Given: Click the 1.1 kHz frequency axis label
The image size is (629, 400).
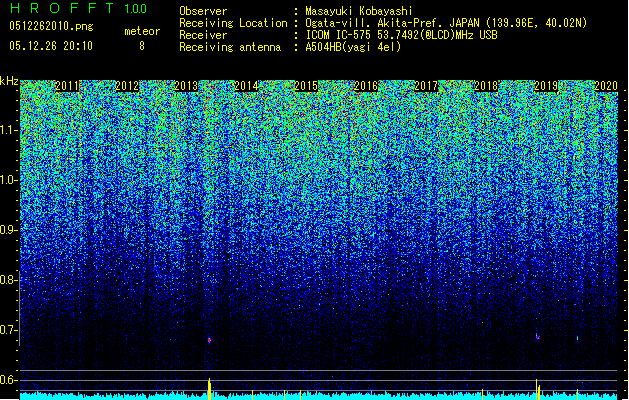Looking at the screenshot, I should pyautogui.click(x=9, y=130).
